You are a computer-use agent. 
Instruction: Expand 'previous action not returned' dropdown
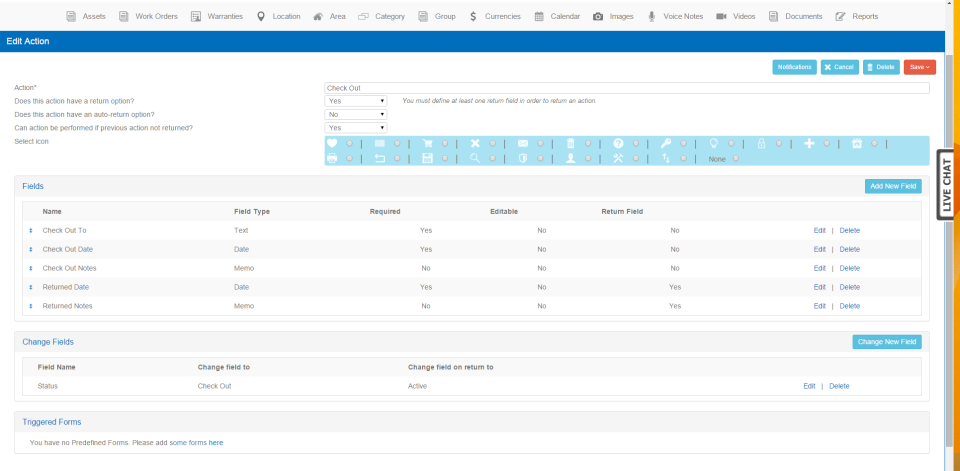[x=356, y=128]
